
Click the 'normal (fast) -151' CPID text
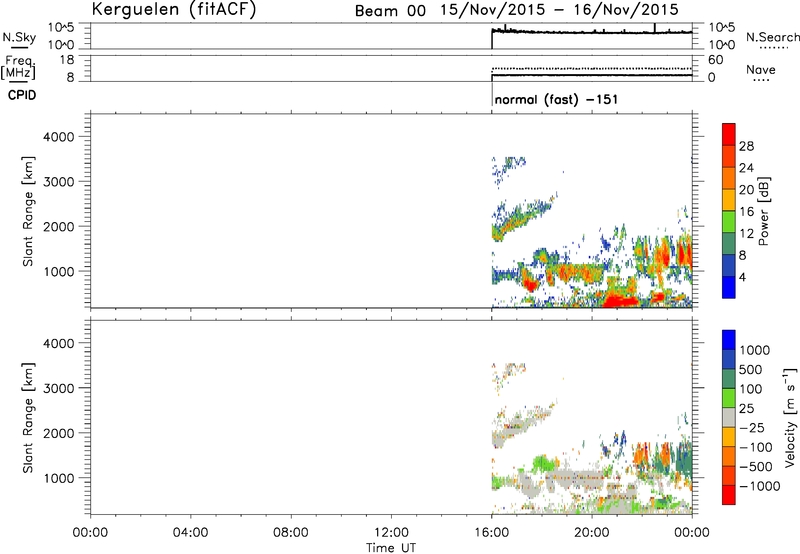coord(556,99)
